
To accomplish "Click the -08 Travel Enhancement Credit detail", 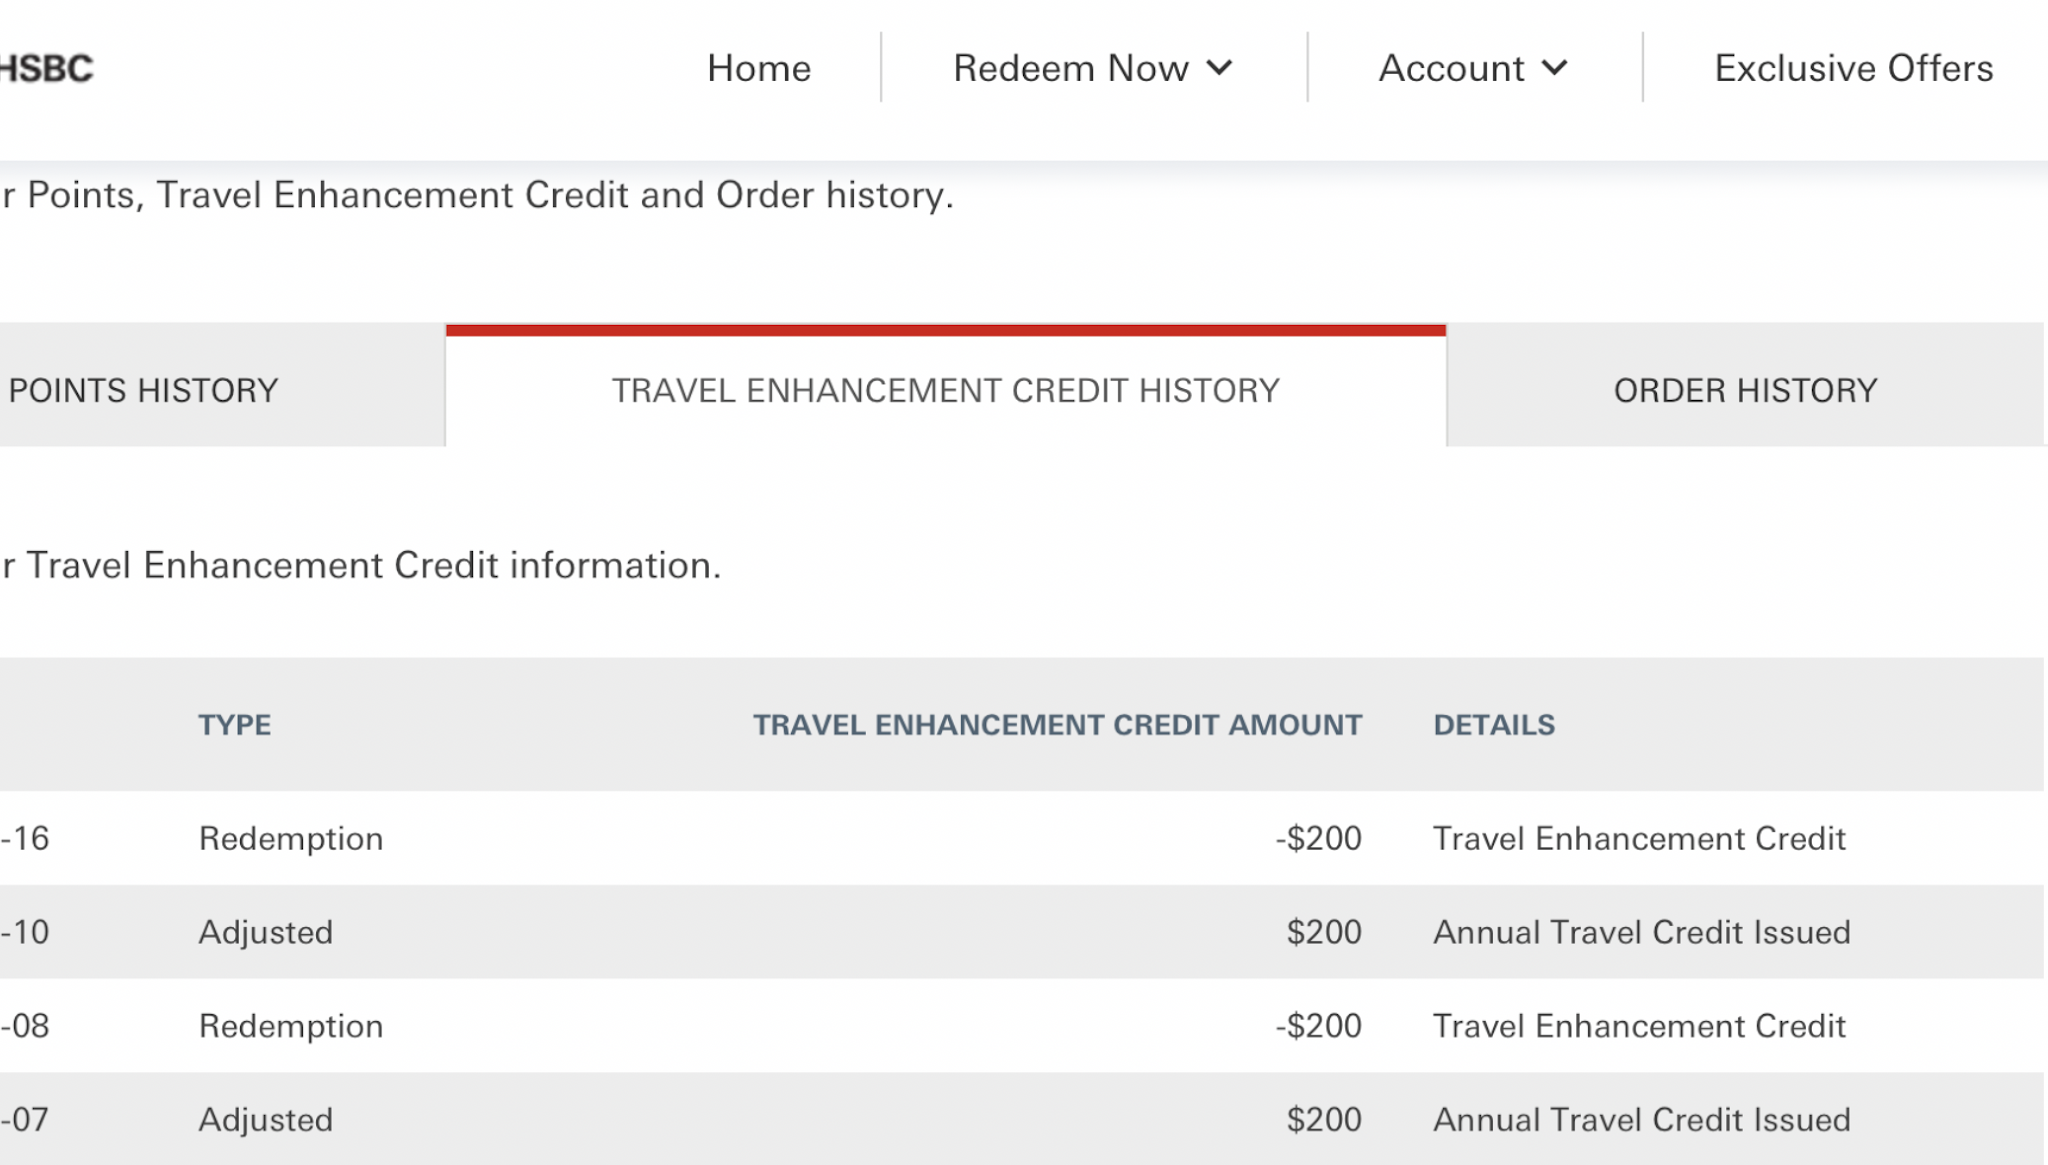I will [x=1640, y=1026].
